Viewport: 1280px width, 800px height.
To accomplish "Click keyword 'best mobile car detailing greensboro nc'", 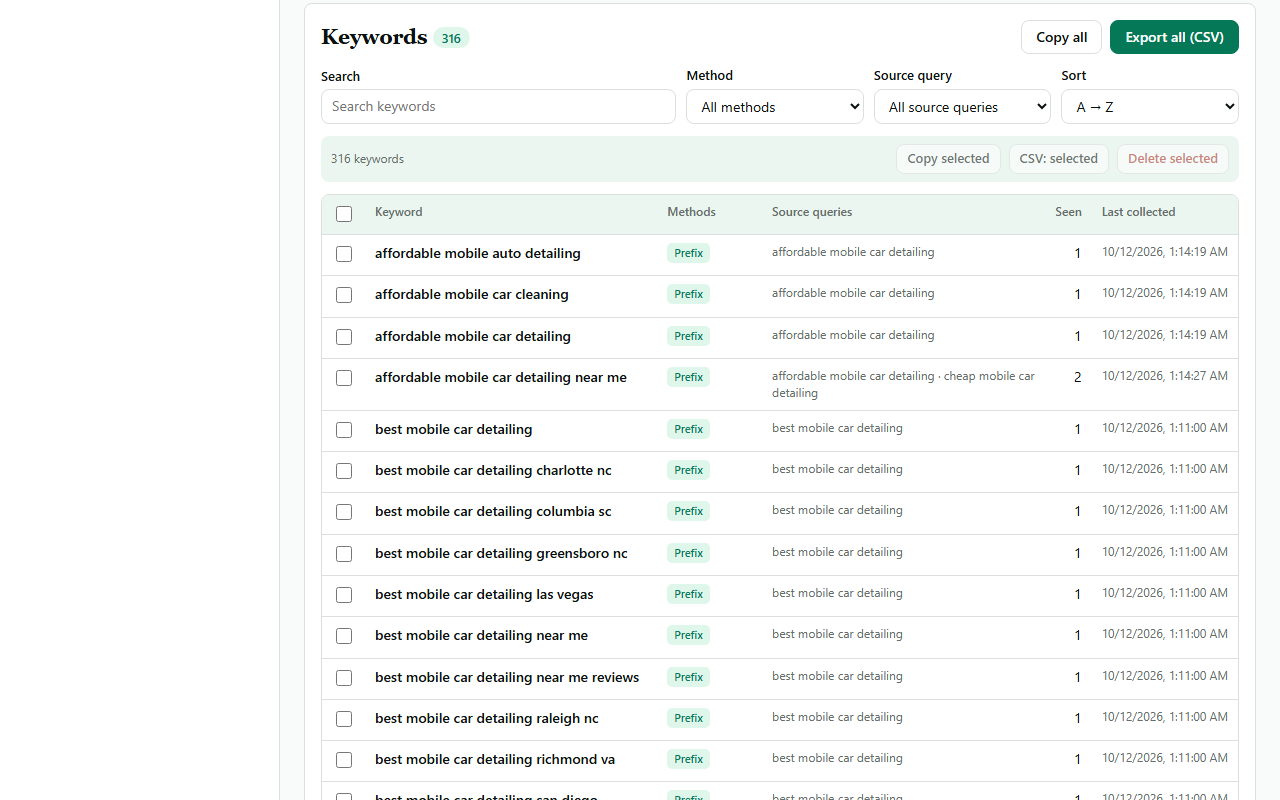I will coord(501,553).
